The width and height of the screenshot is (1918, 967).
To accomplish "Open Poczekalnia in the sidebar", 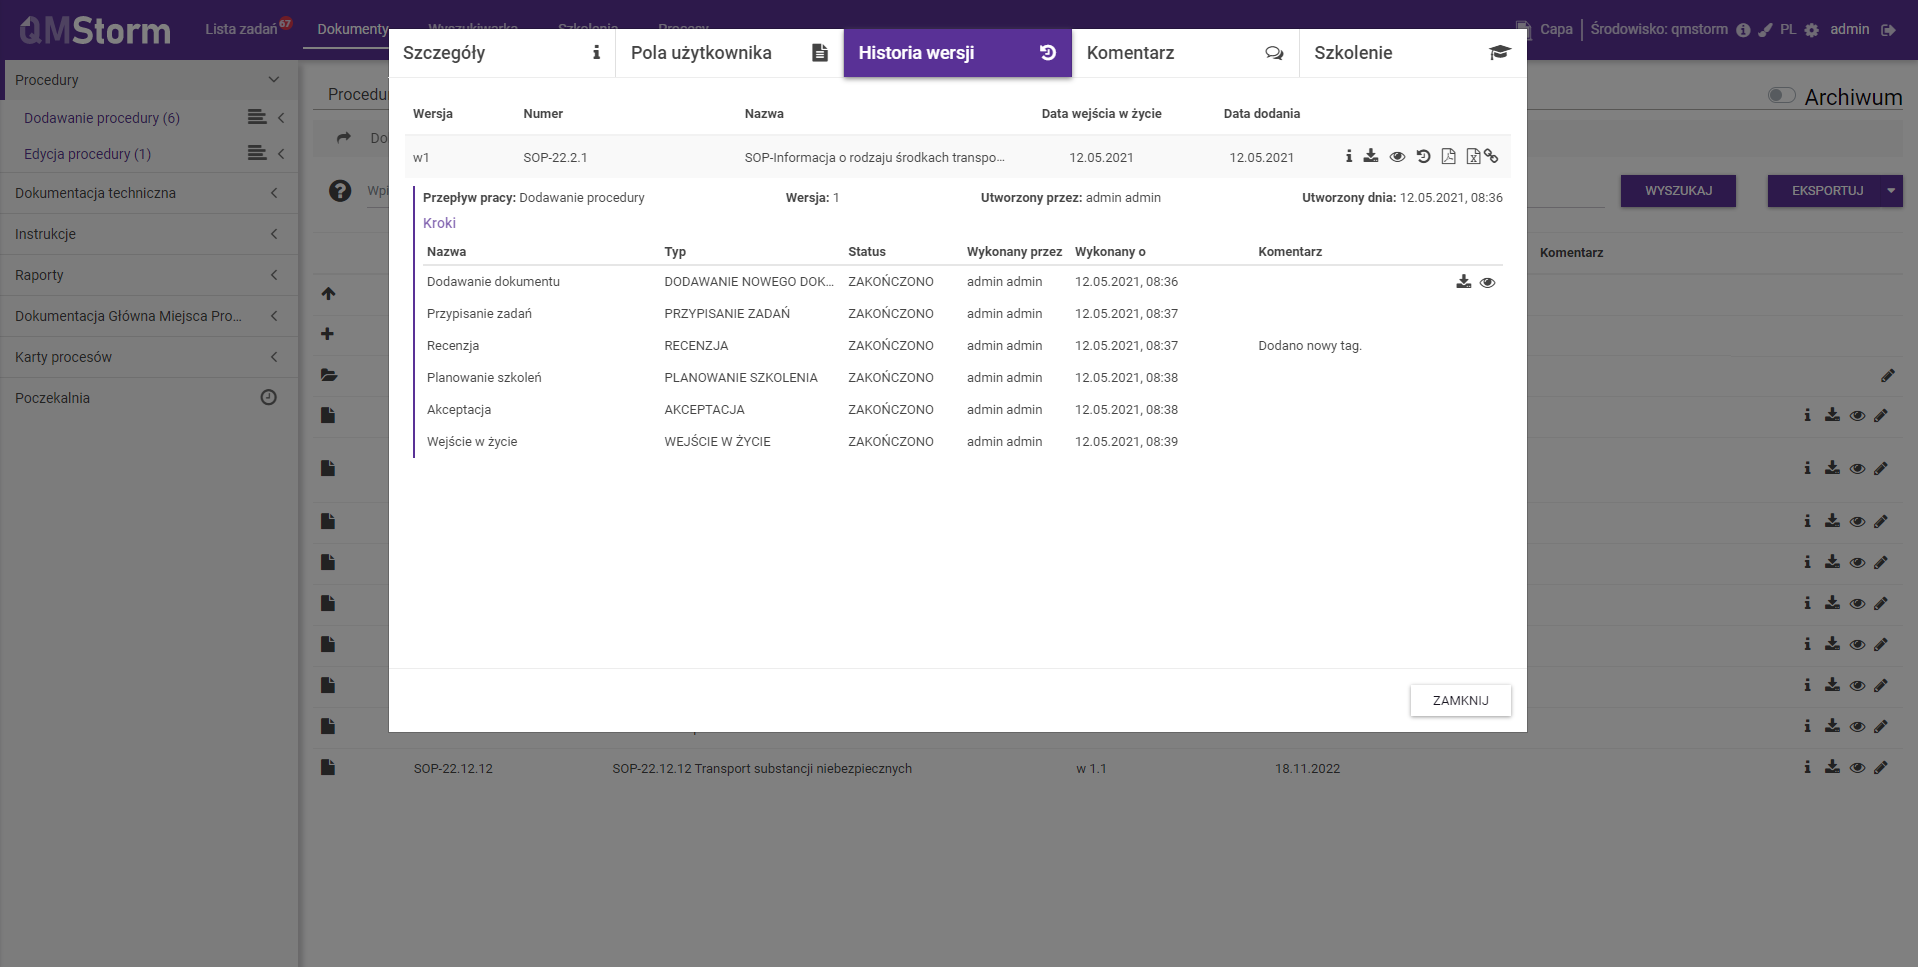I will (x=53, y=398).
